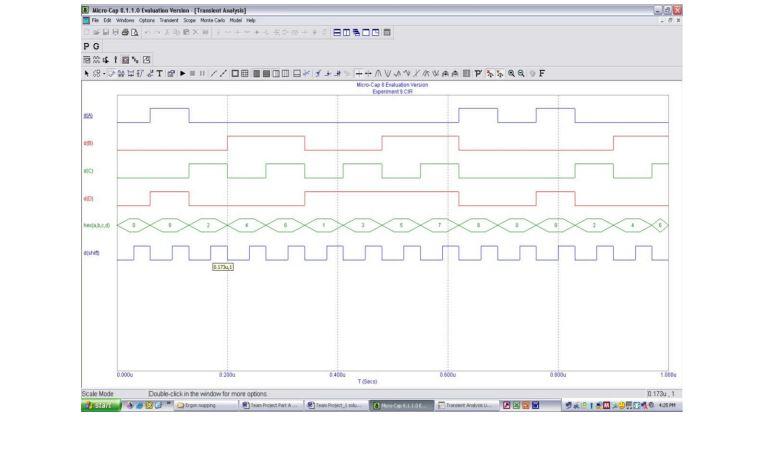Switch to Transient Analysis taskbar button
The height and width of the screenshot is (451, 759).
466,406
